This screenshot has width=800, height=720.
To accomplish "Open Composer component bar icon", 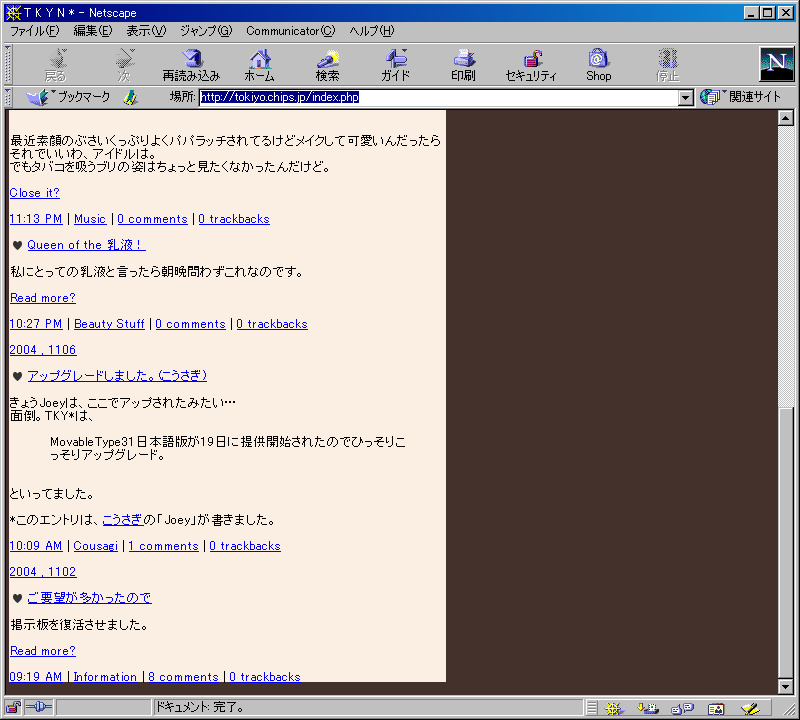I will (750, 708).
